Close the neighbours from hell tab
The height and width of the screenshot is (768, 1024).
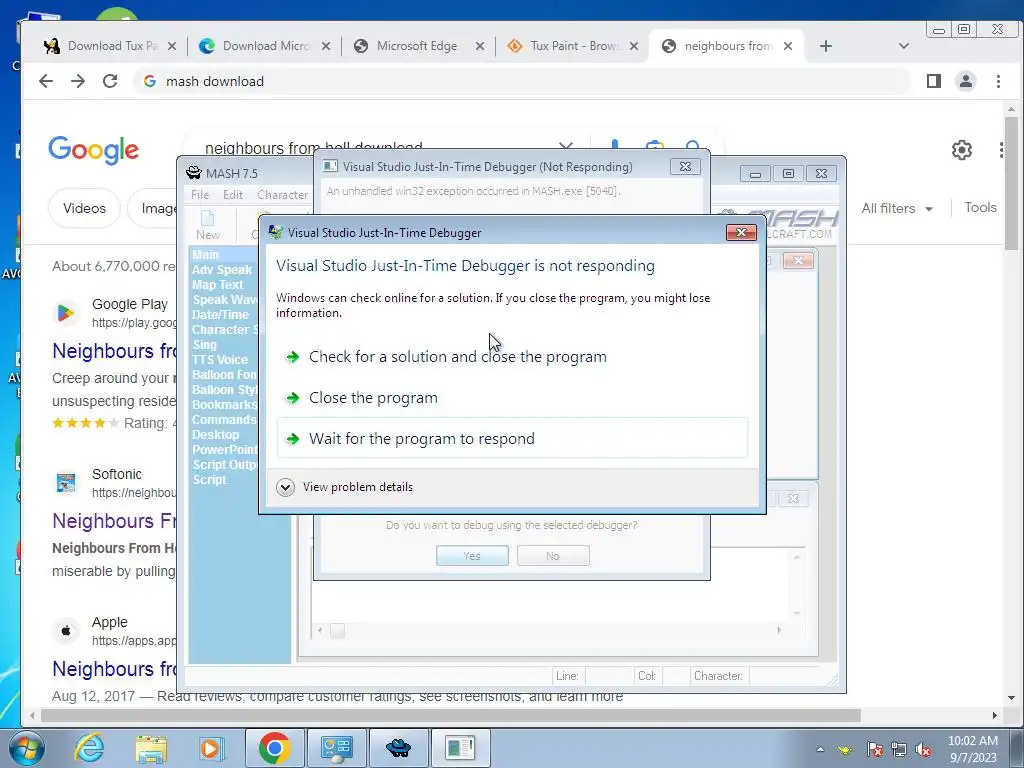coord(788,46)
